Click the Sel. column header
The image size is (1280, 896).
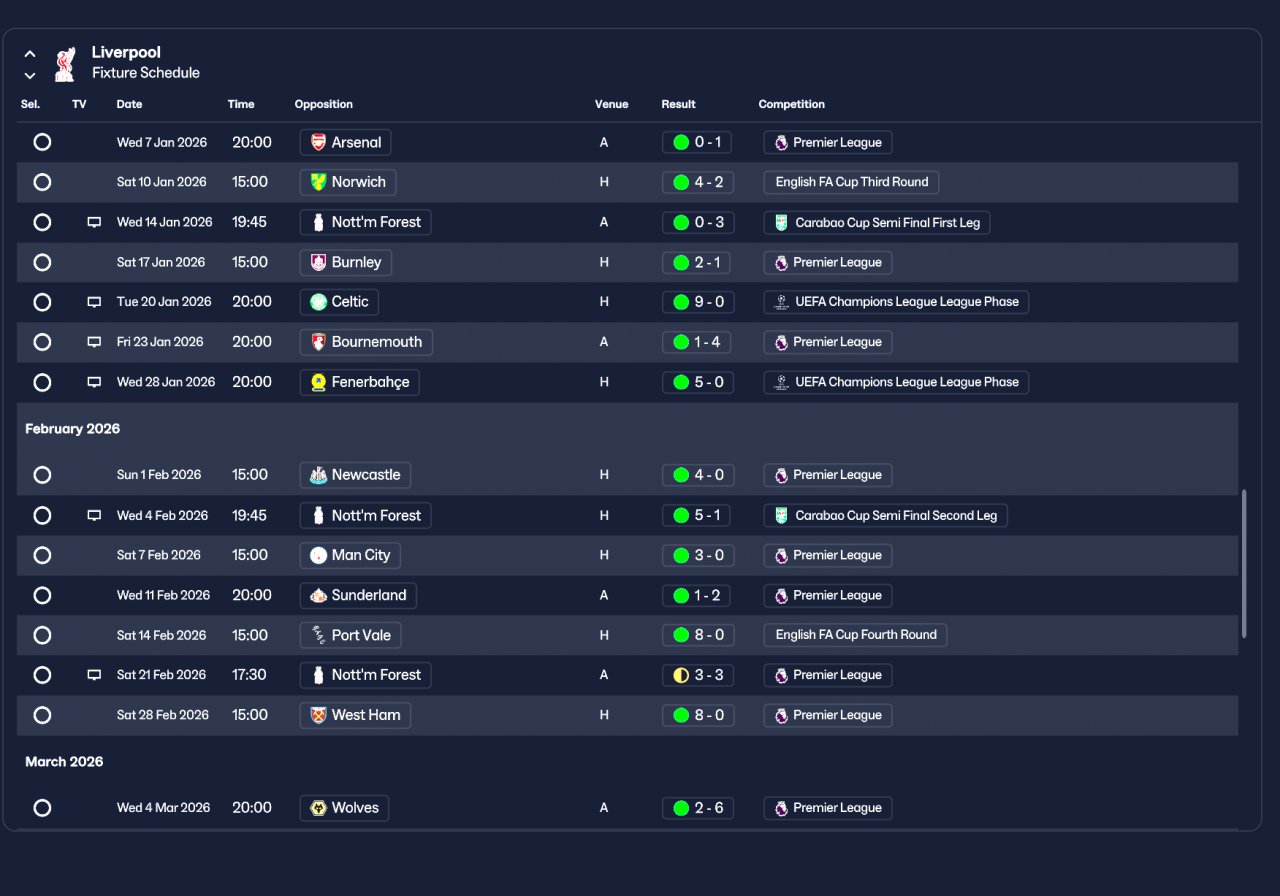30,104
